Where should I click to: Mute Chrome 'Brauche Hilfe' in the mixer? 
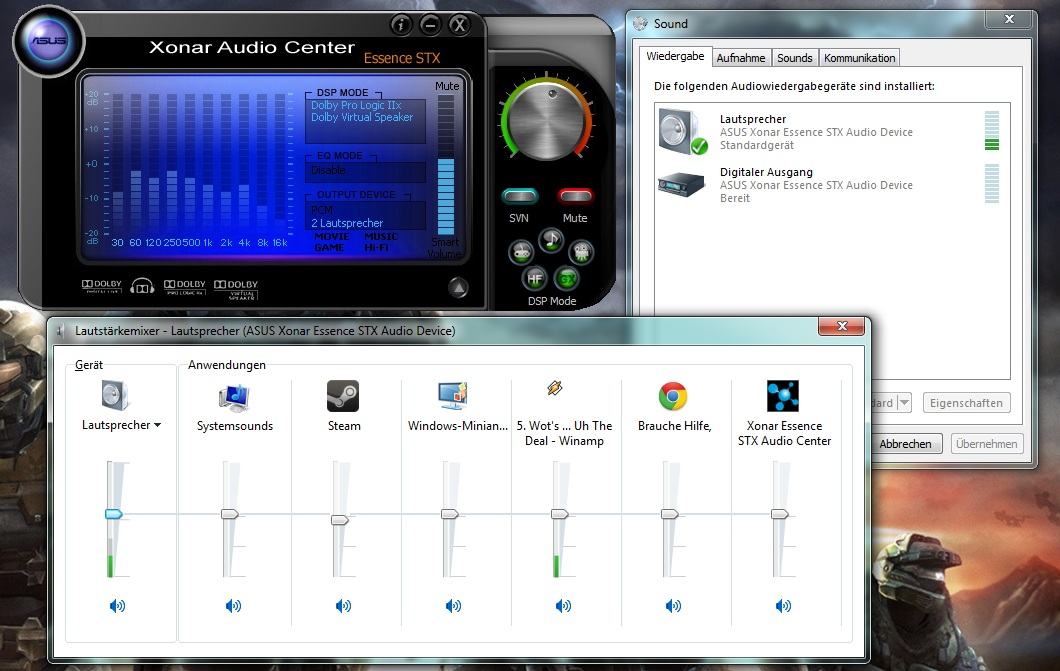pyautogui.click(x=673, y=605)
